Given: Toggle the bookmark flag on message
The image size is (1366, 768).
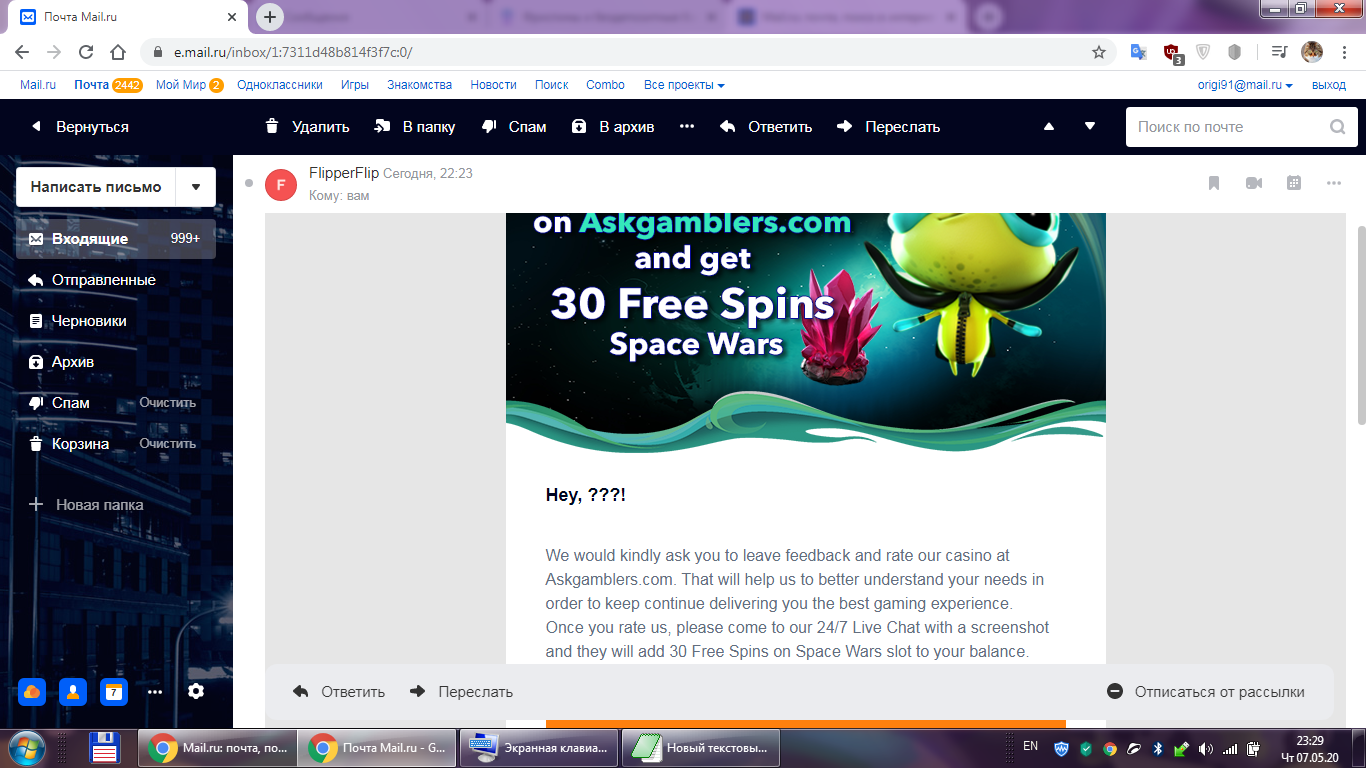Looking at the screenshot, I should [1214, 183].
